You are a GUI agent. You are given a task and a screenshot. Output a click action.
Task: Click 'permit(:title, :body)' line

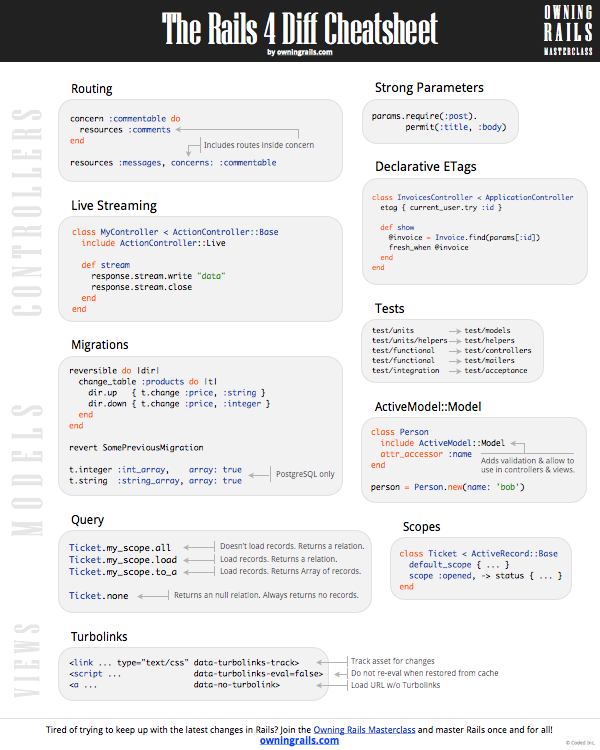456,127
